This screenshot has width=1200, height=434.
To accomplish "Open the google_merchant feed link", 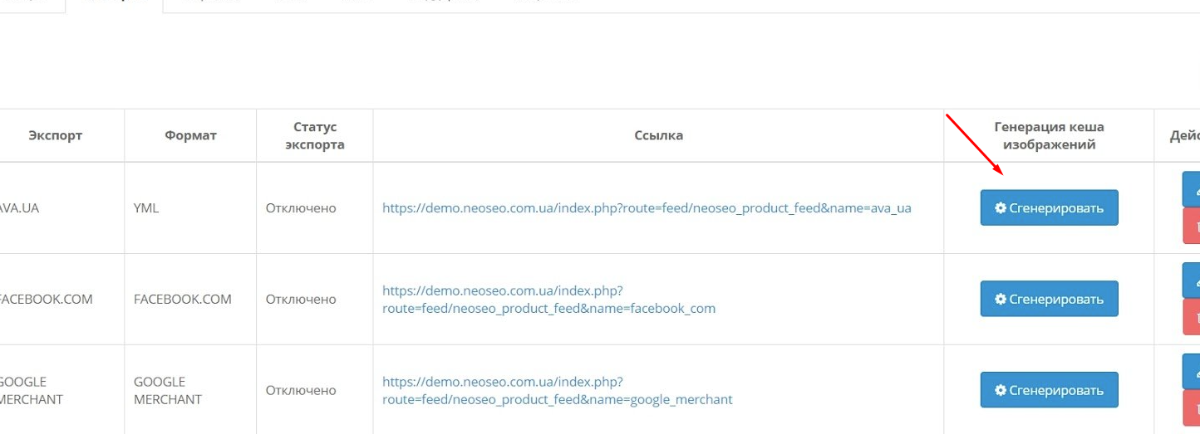I will tap(557, 390).
